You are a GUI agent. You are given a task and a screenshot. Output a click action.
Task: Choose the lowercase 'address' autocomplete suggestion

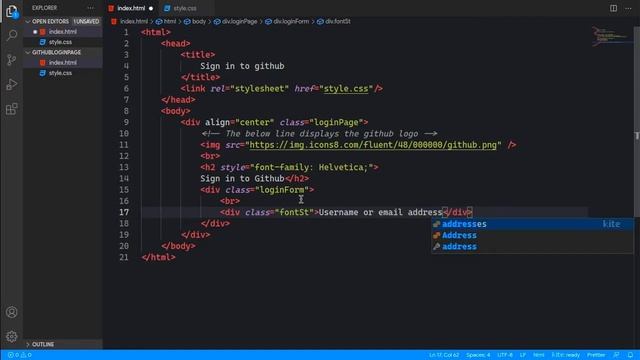532,247
